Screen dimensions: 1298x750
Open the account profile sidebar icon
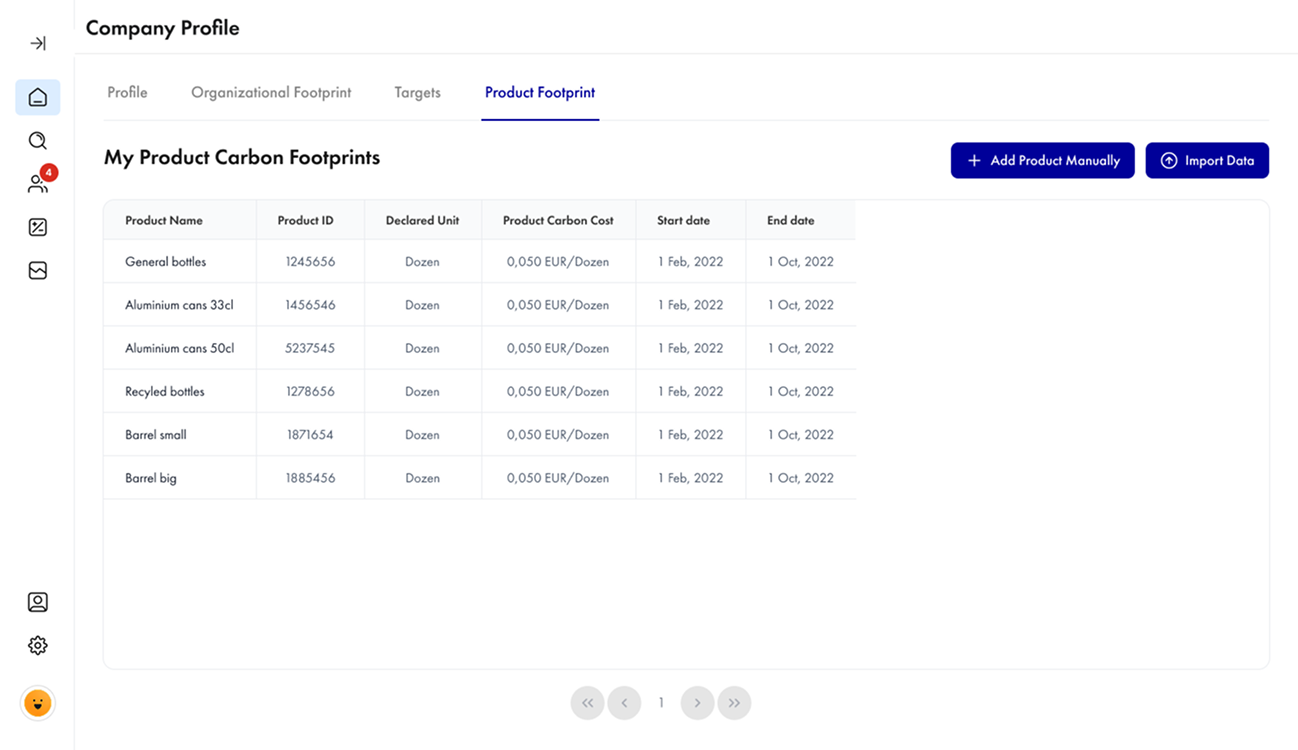[x=38, y=602]
